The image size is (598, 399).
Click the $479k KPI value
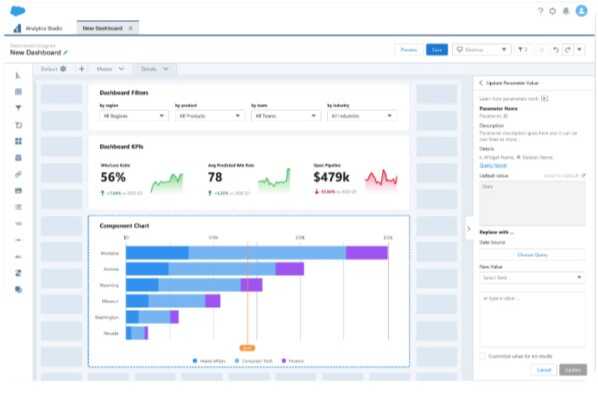(x=331, y=177)
